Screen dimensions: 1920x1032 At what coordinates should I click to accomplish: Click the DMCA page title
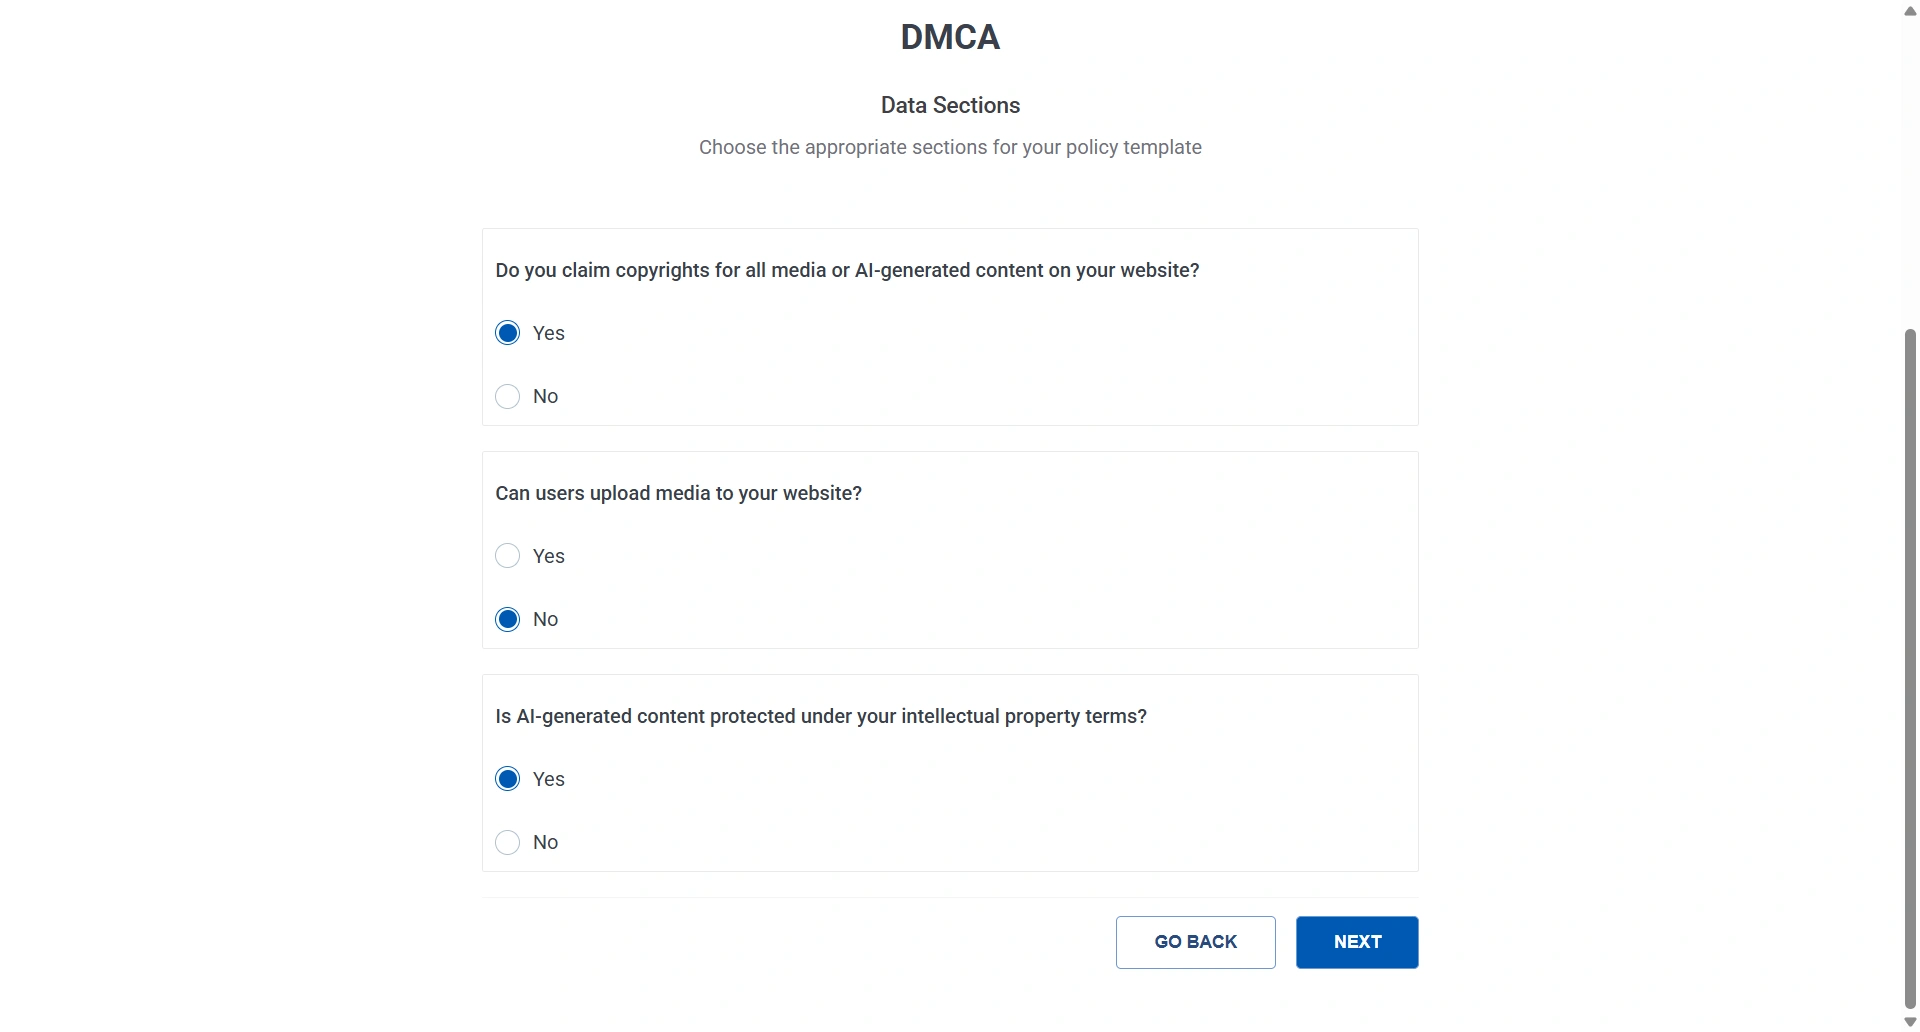pyautogui.click(x=949, y=36)
